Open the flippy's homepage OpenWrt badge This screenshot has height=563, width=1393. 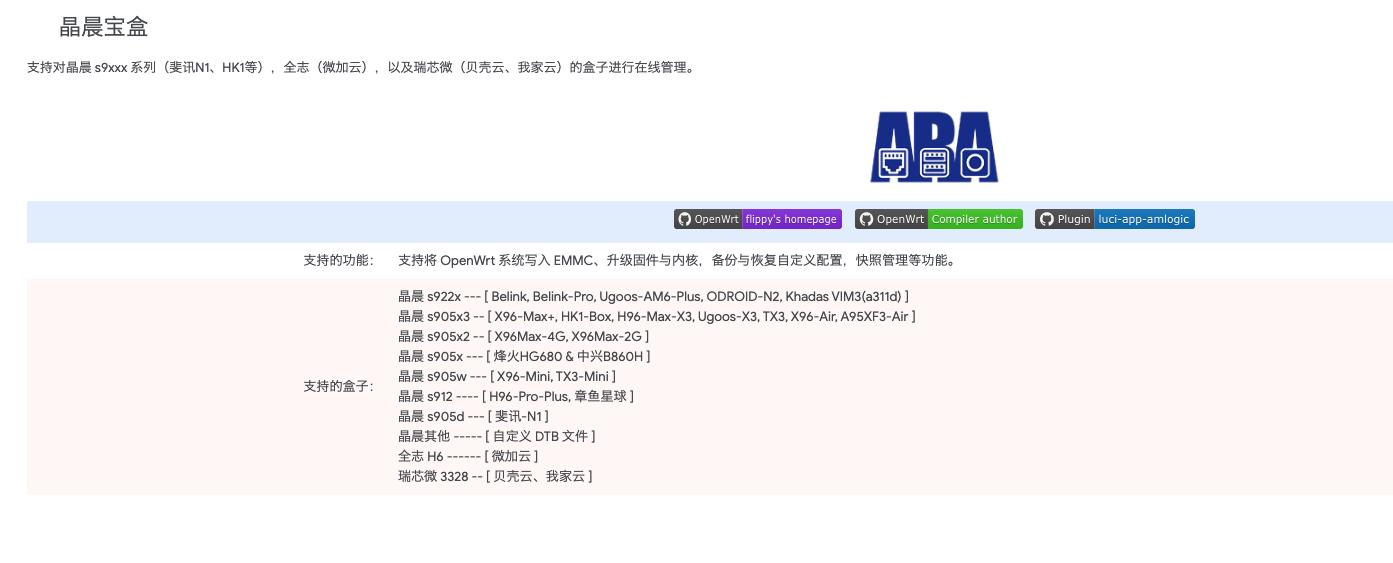[x=758, y=219]
